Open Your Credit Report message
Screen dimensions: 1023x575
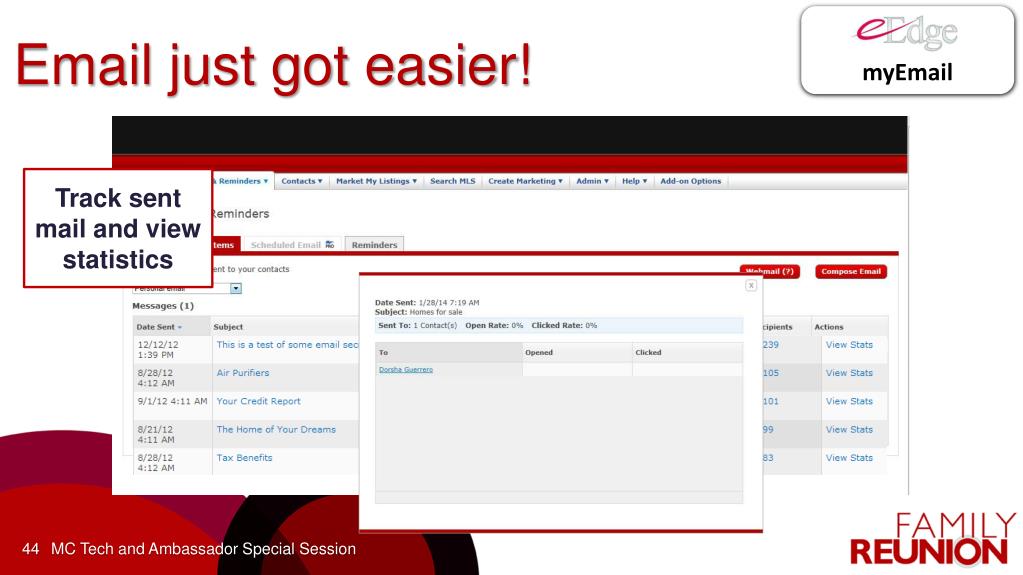[258, 401]
